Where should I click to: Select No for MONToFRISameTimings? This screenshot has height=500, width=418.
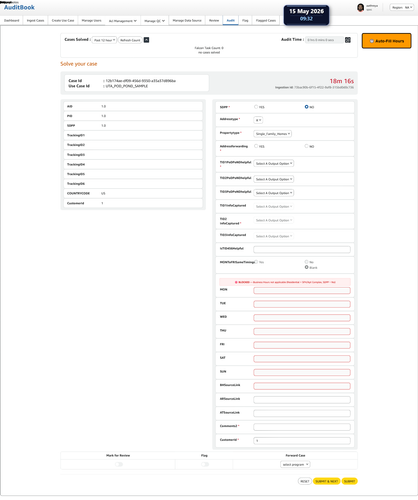pos(306,262)
